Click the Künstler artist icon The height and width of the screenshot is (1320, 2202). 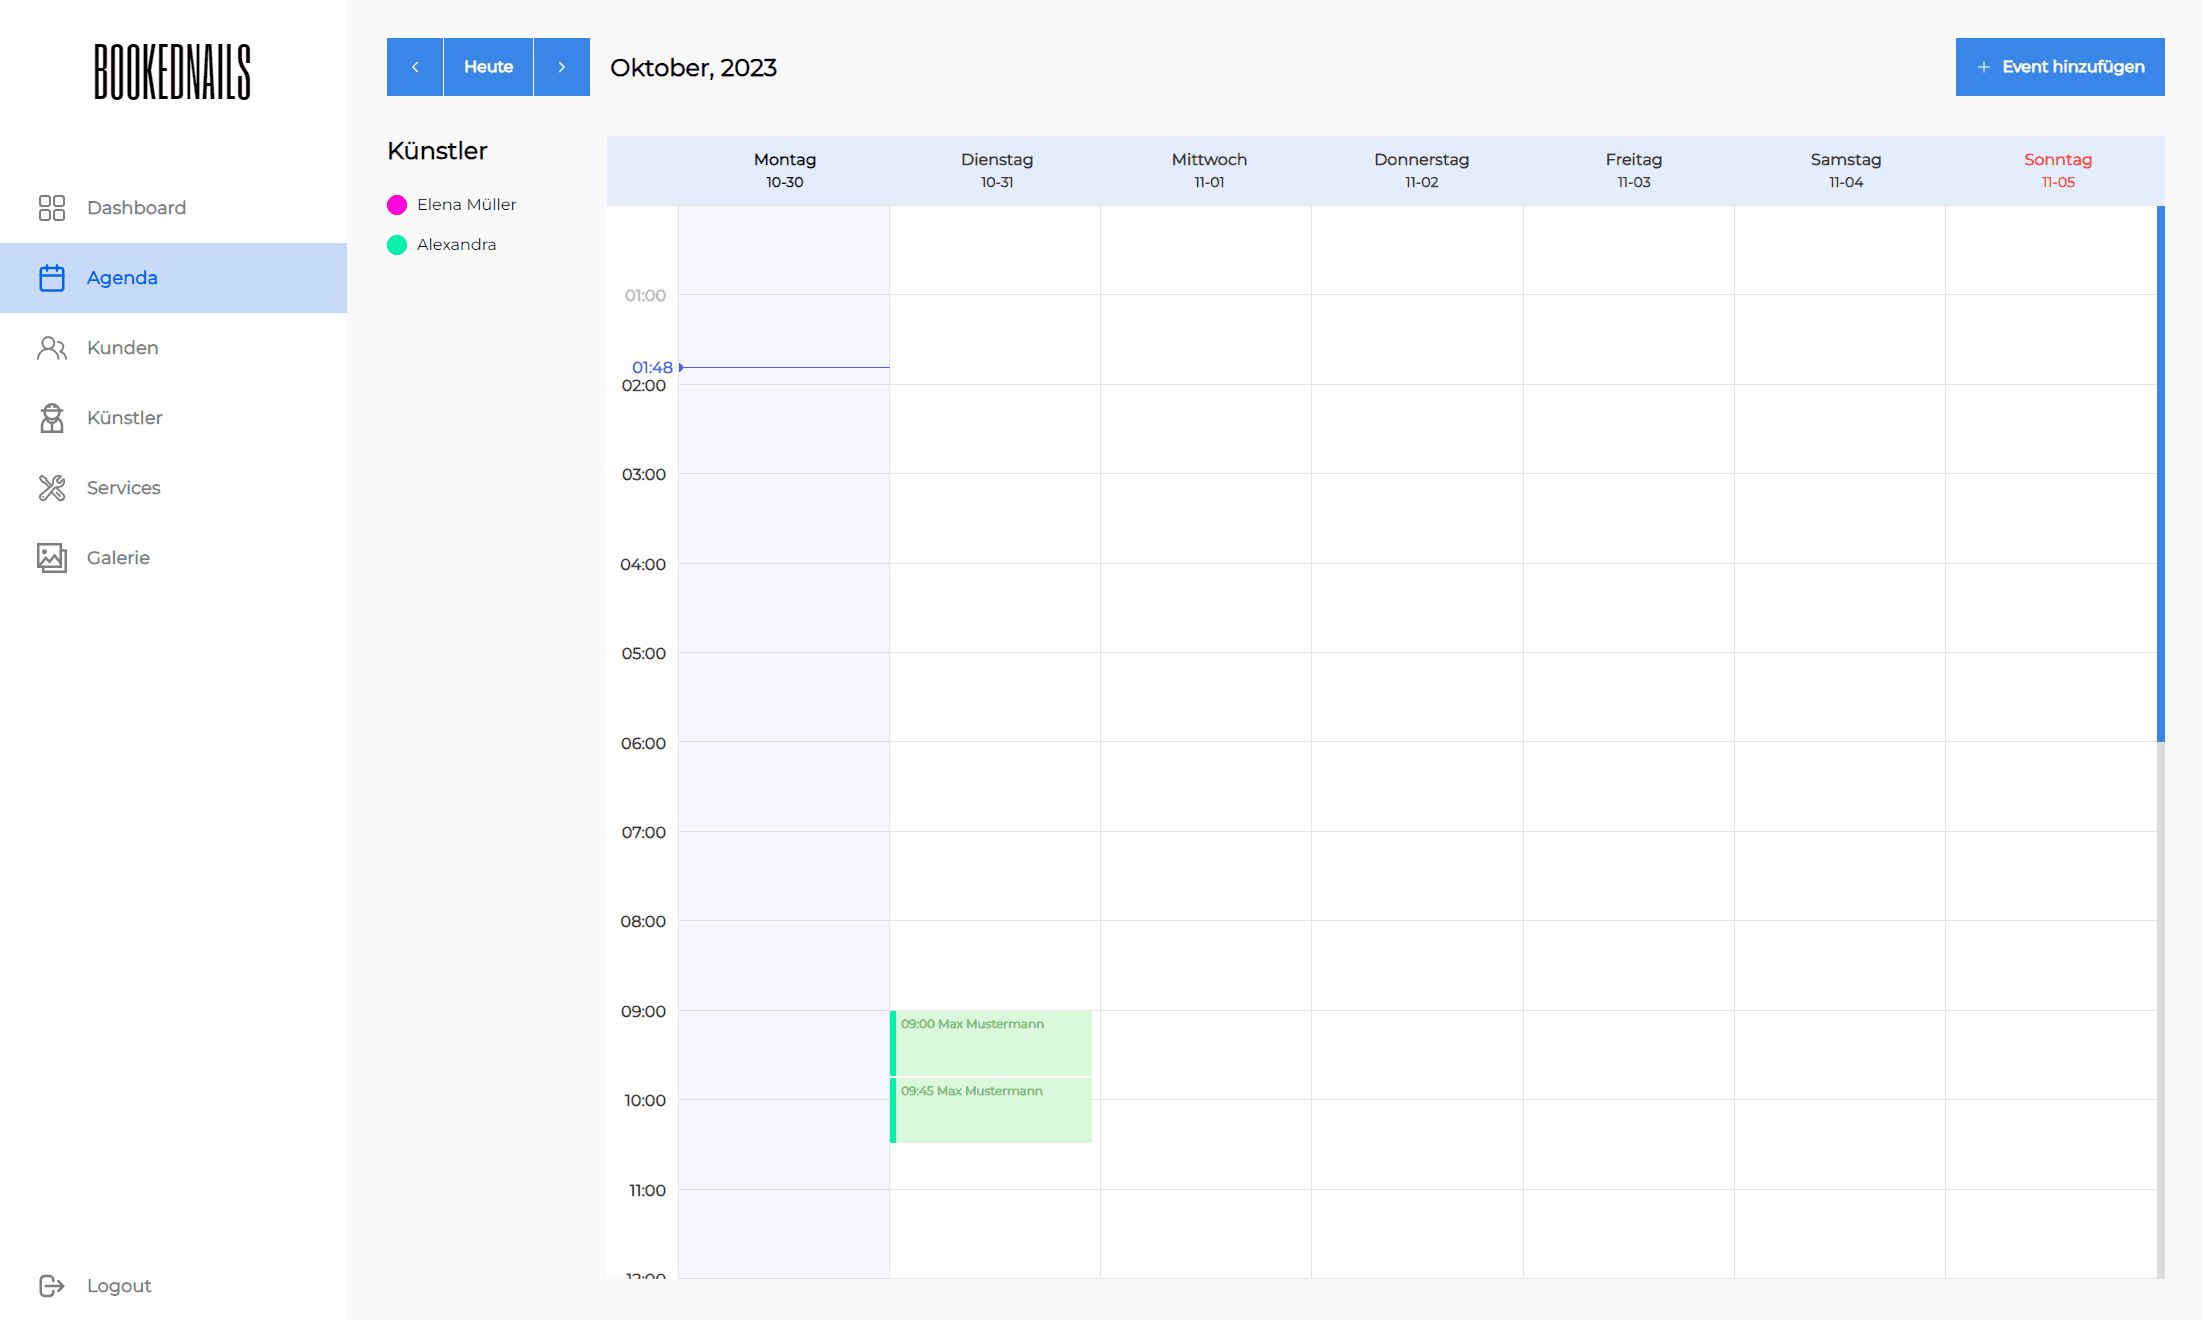coord(52,418)
